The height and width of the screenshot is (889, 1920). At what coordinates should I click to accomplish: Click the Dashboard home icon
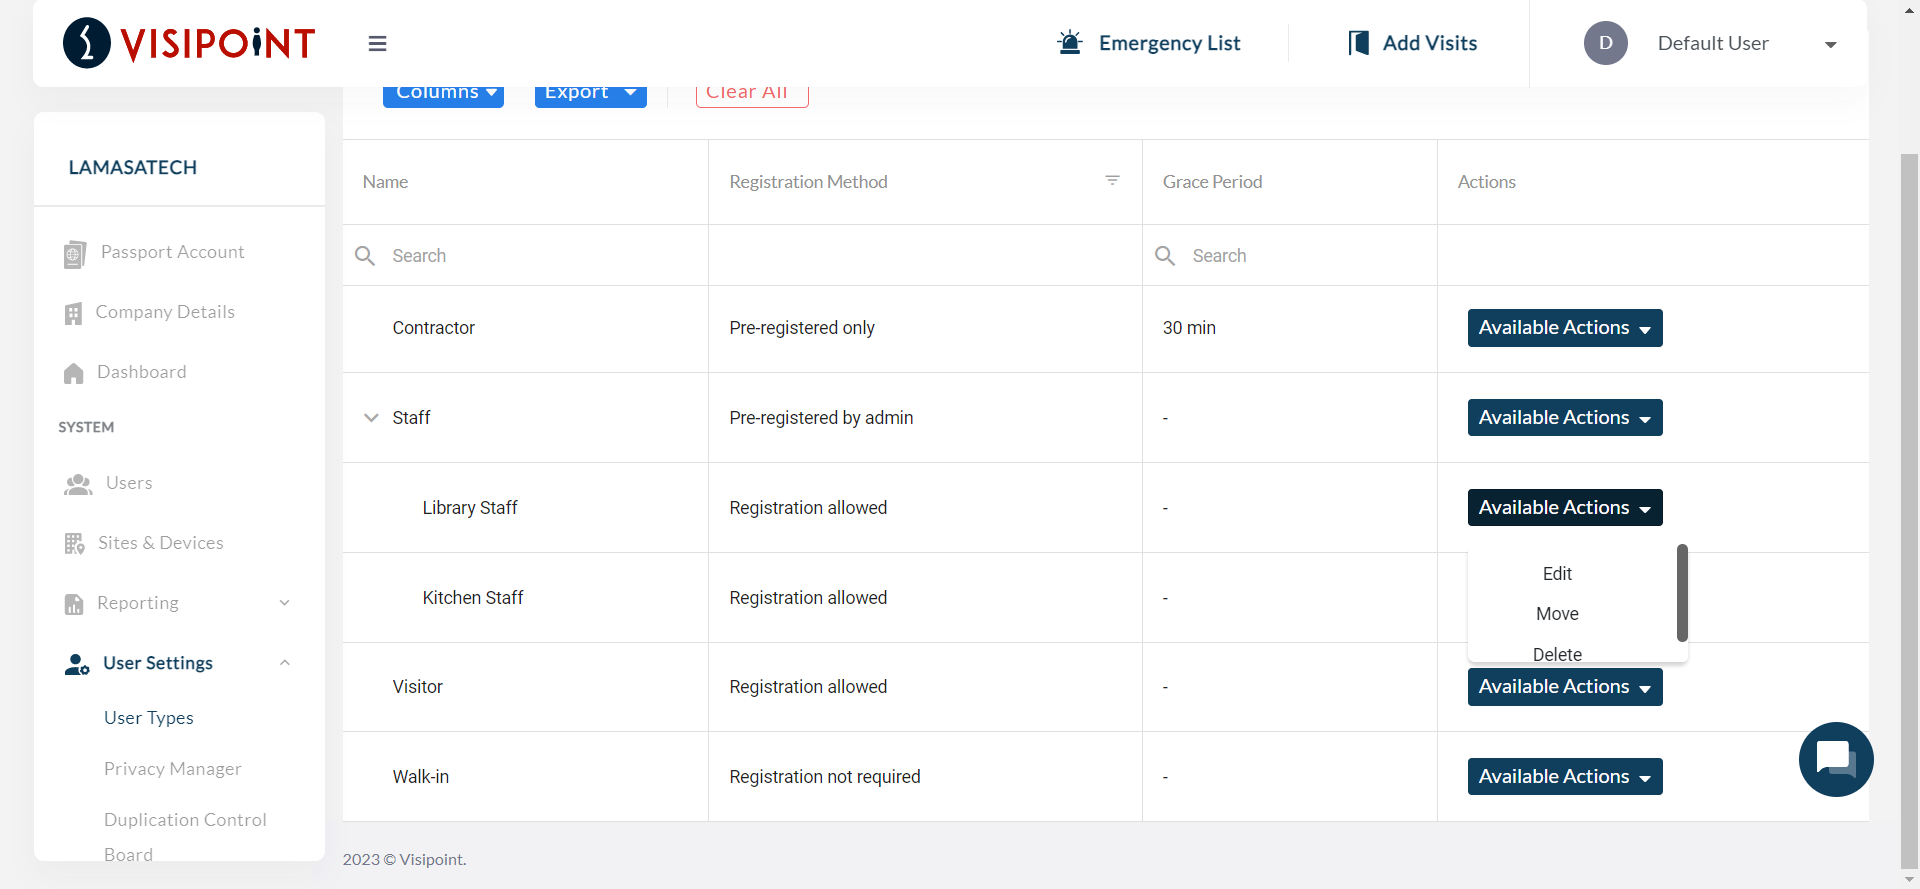[74, 373]
